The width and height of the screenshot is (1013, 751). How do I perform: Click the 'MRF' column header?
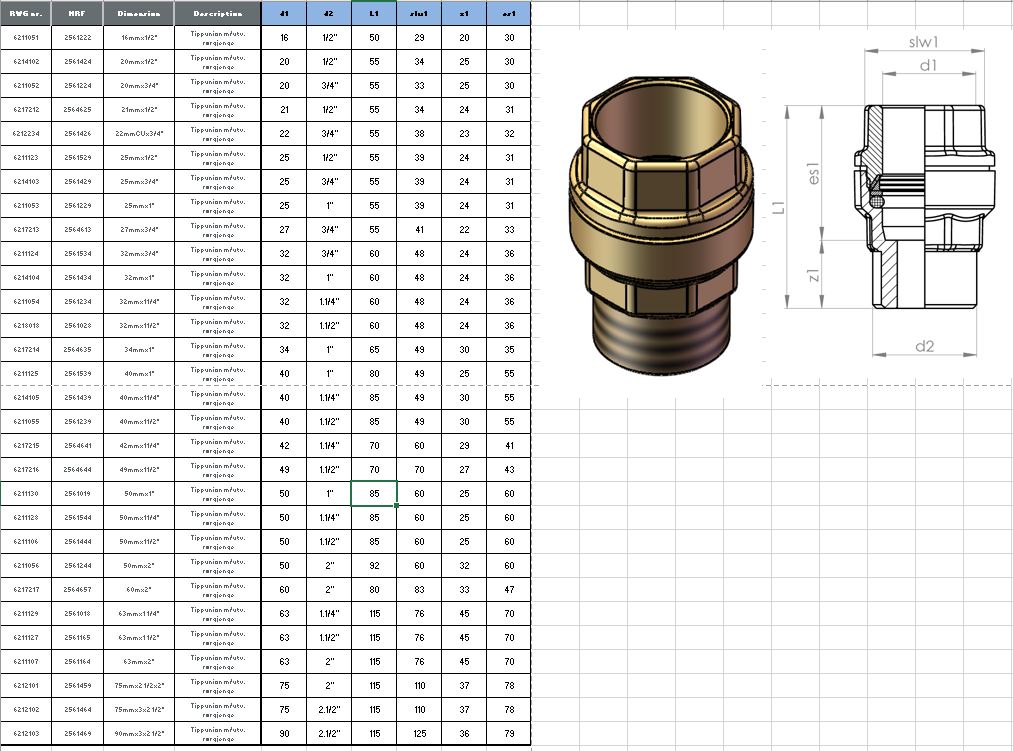78,14
